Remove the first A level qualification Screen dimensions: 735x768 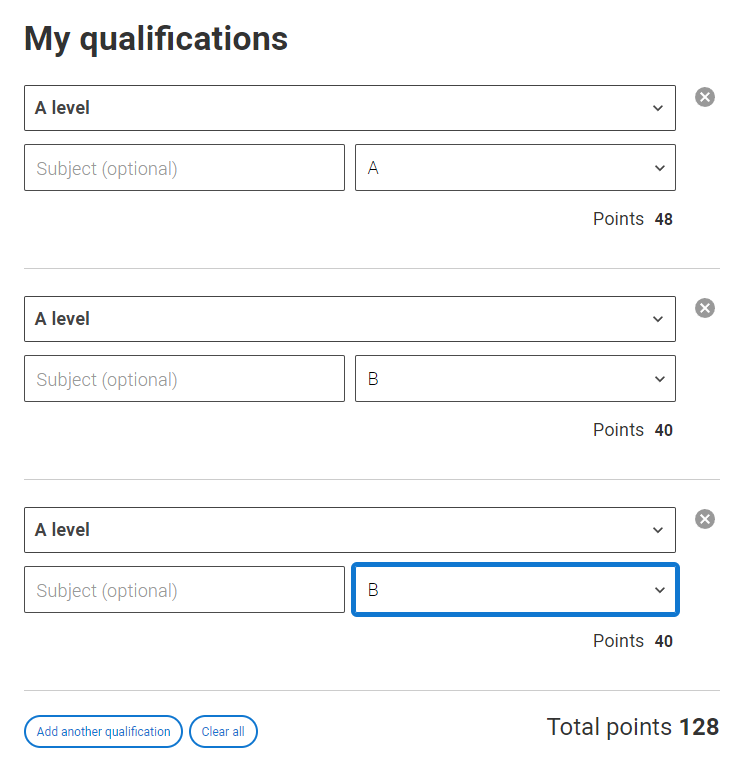pos(705,97)
